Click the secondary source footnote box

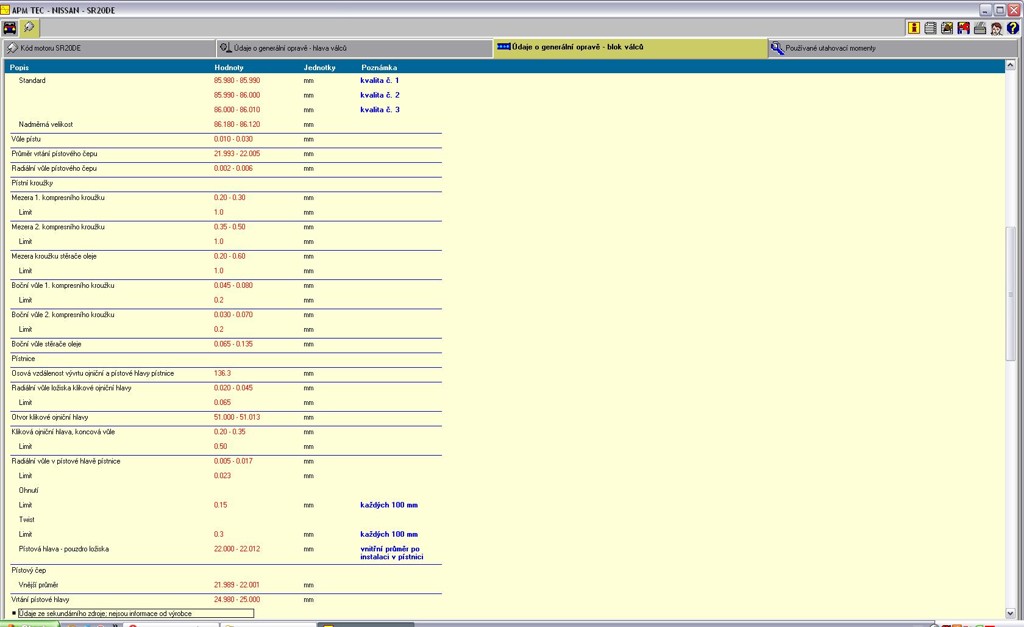135,613
